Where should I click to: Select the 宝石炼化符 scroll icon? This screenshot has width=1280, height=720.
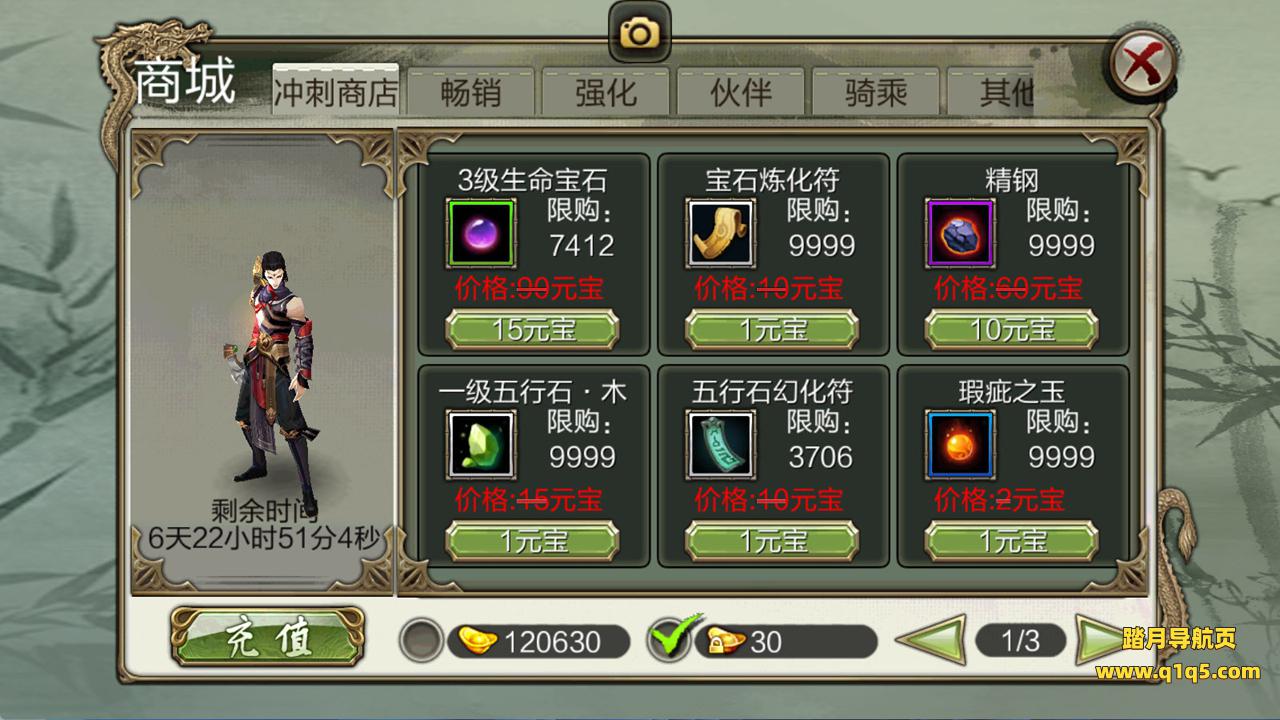(721, 234)
